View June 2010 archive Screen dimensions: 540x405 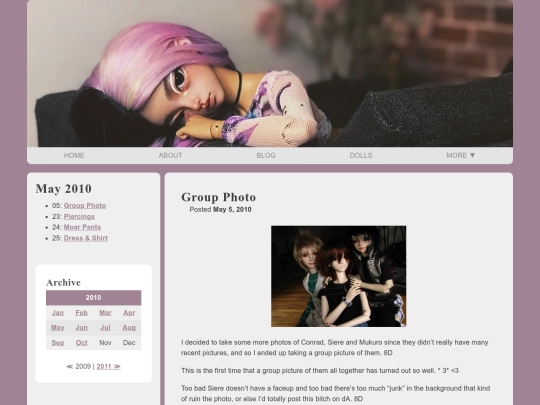(x=82, y=328)
